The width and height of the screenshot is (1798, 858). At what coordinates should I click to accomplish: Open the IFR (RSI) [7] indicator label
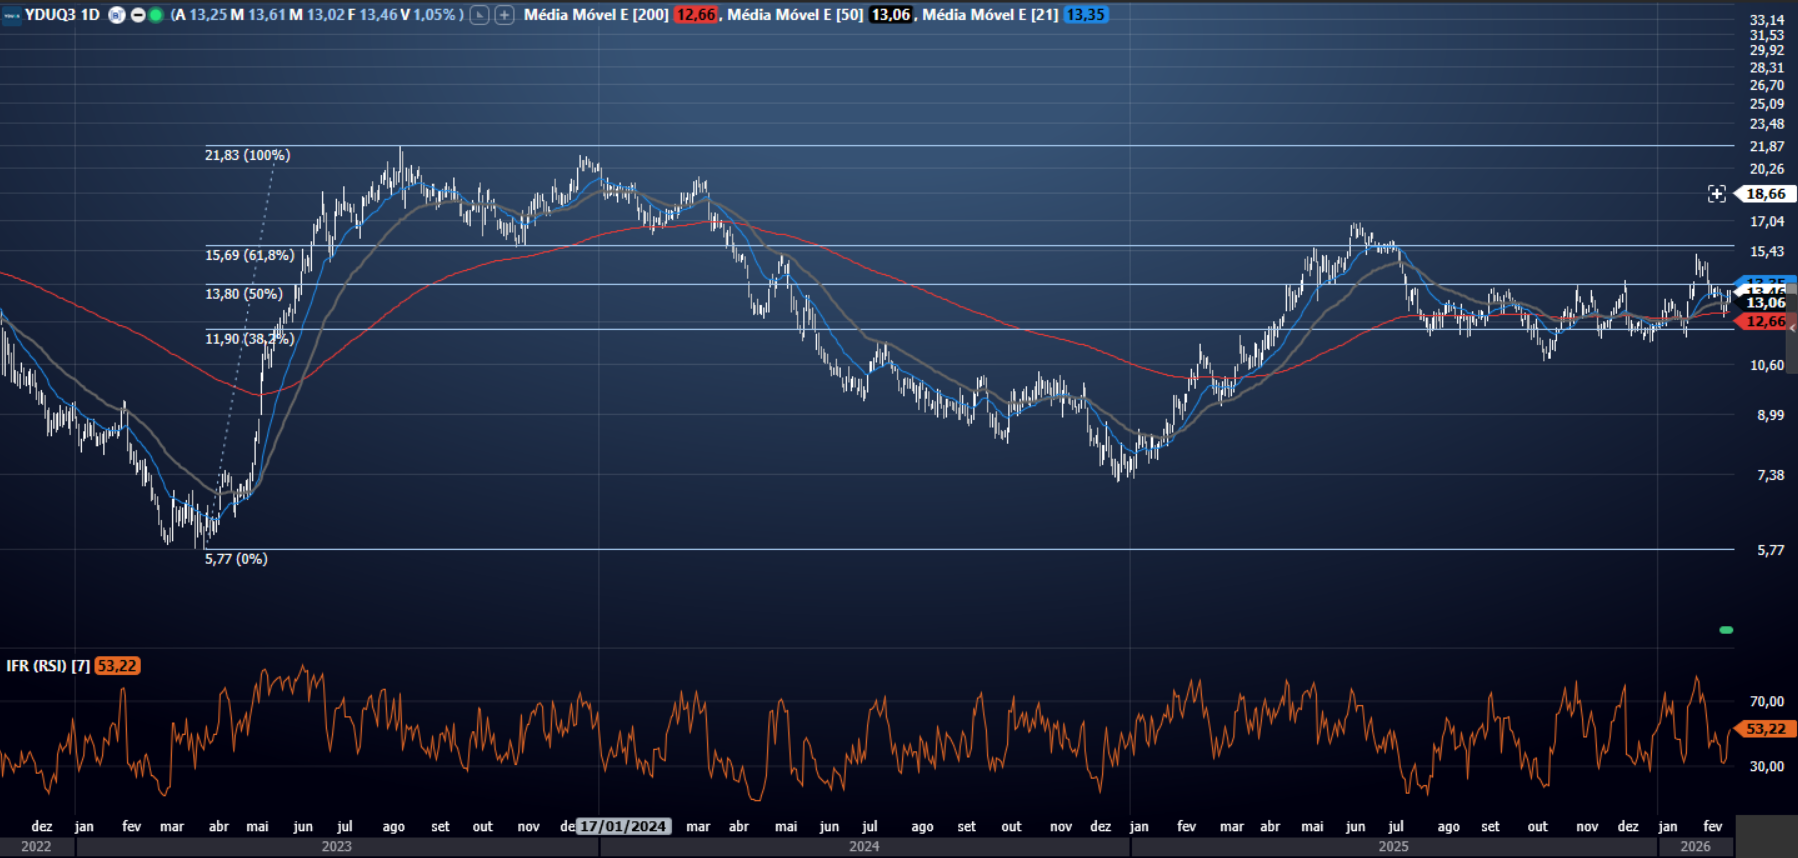(48, 666)
